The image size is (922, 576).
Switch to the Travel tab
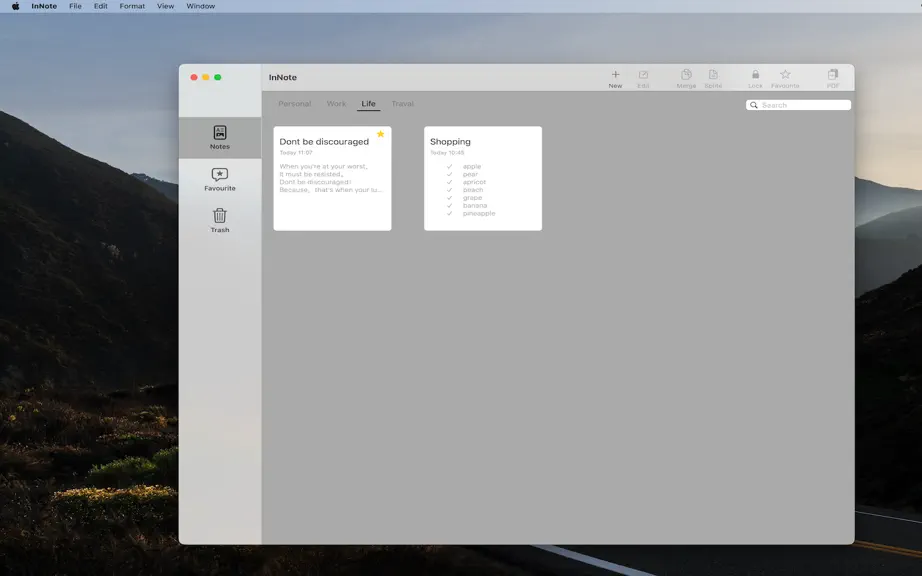coord(403,104)
